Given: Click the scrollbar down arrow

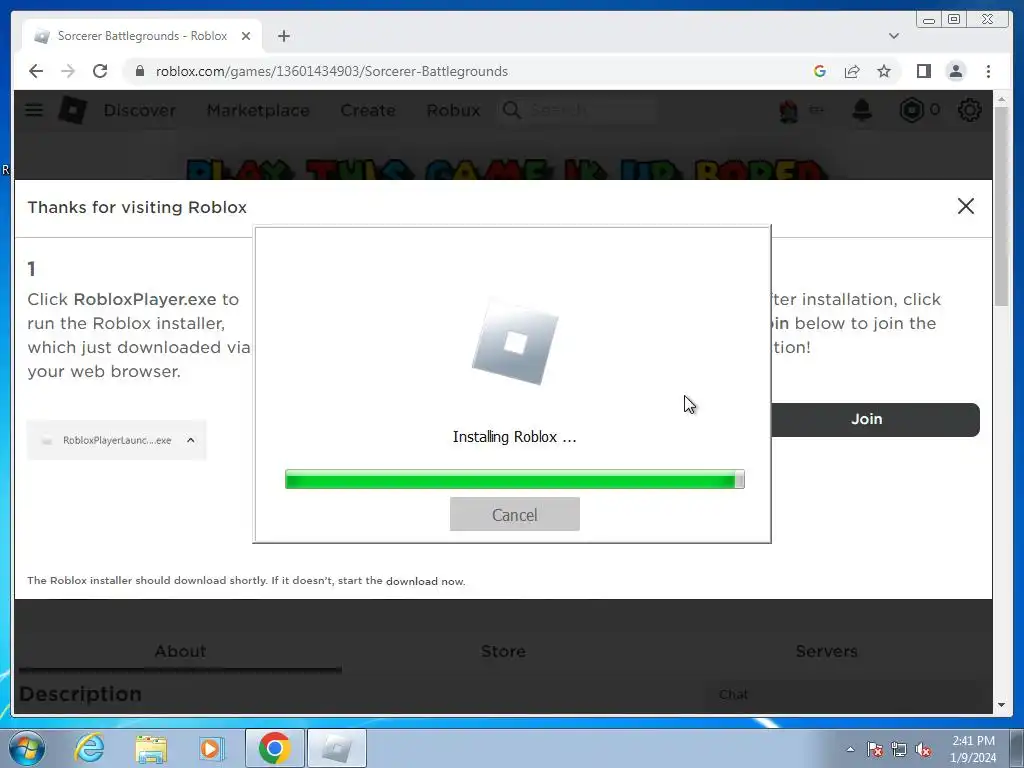Looking at the screenshot, I should click(1001, 705).
